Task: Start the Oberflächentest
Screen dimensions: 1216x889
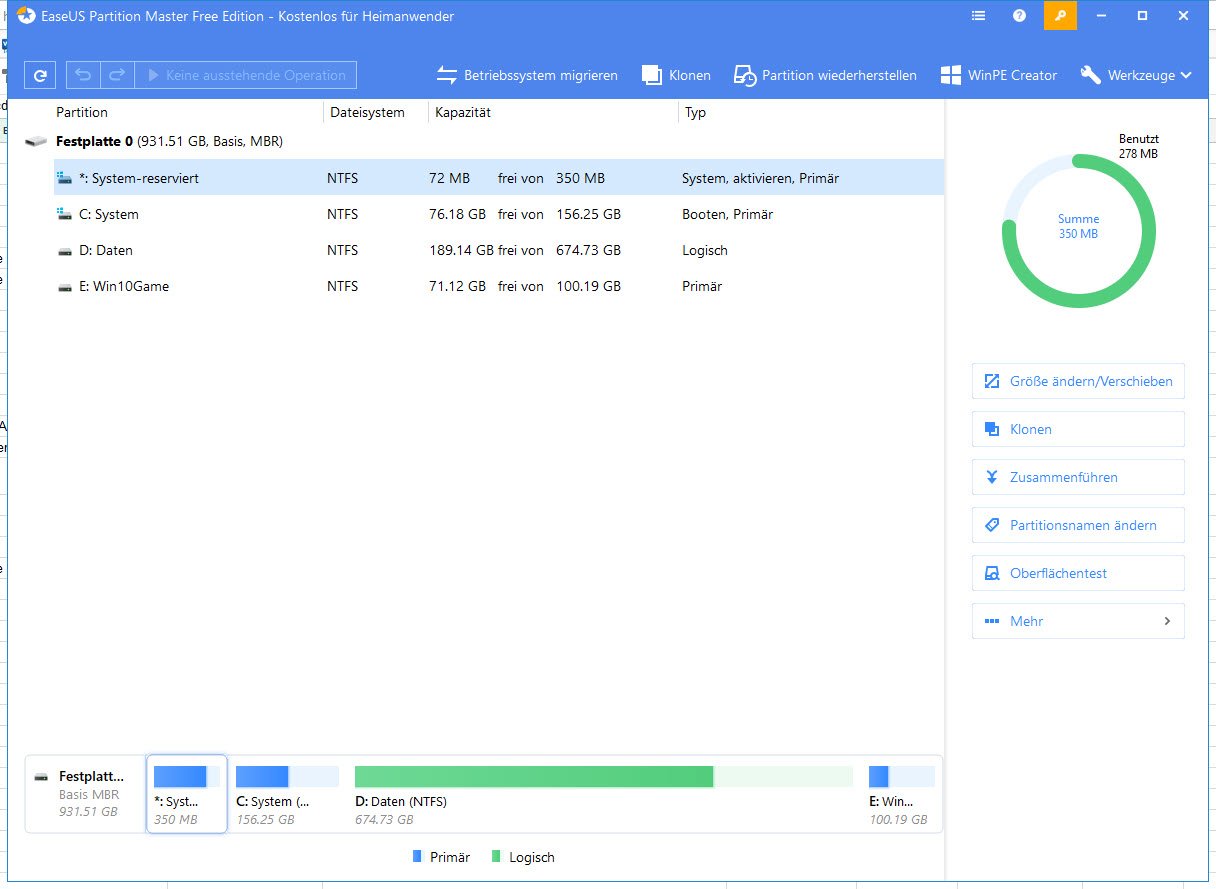Action: [1077, 573]
